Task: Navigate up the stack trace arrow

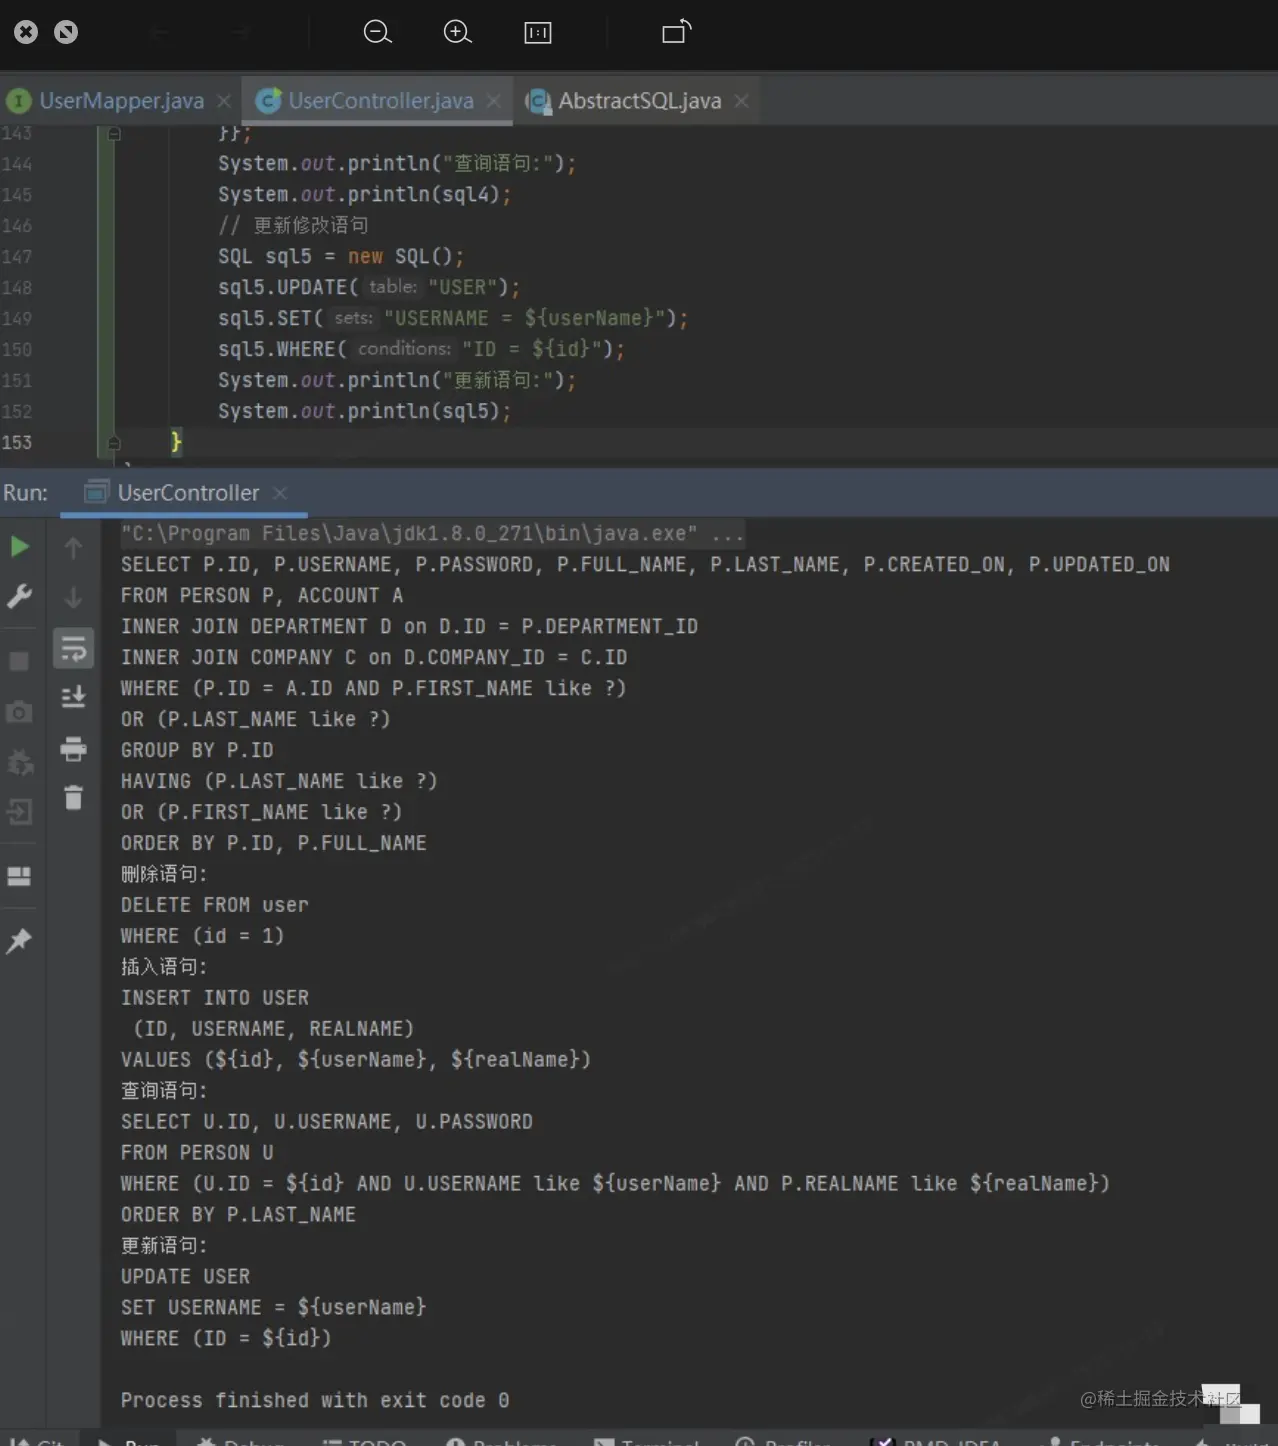Action: (73, 548)
